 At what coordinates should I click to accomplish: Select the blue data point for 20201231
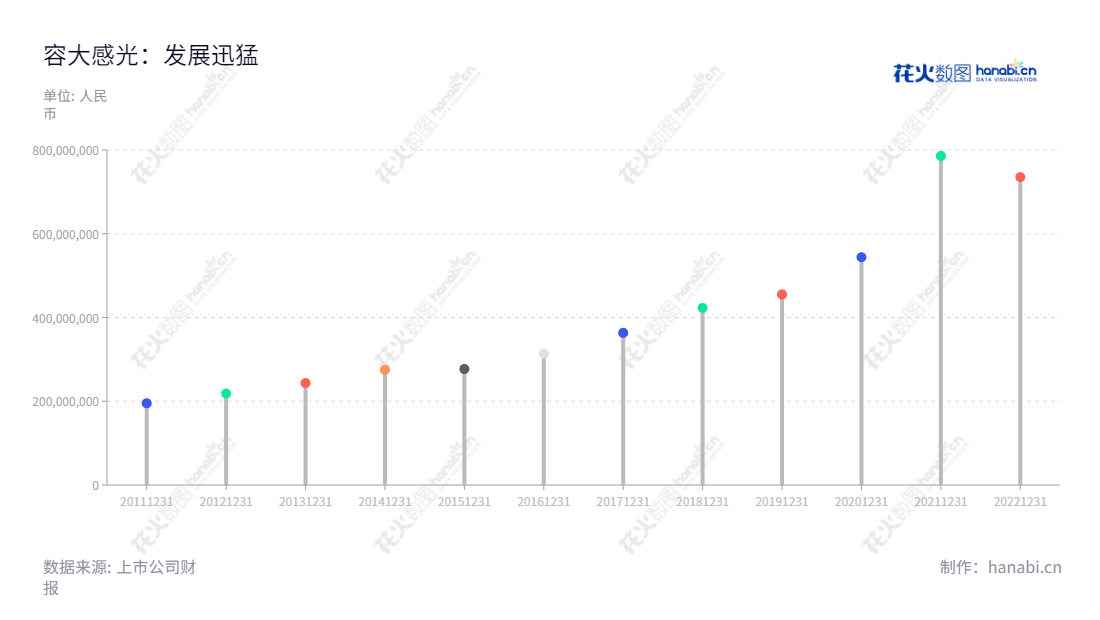click(861, 257)
